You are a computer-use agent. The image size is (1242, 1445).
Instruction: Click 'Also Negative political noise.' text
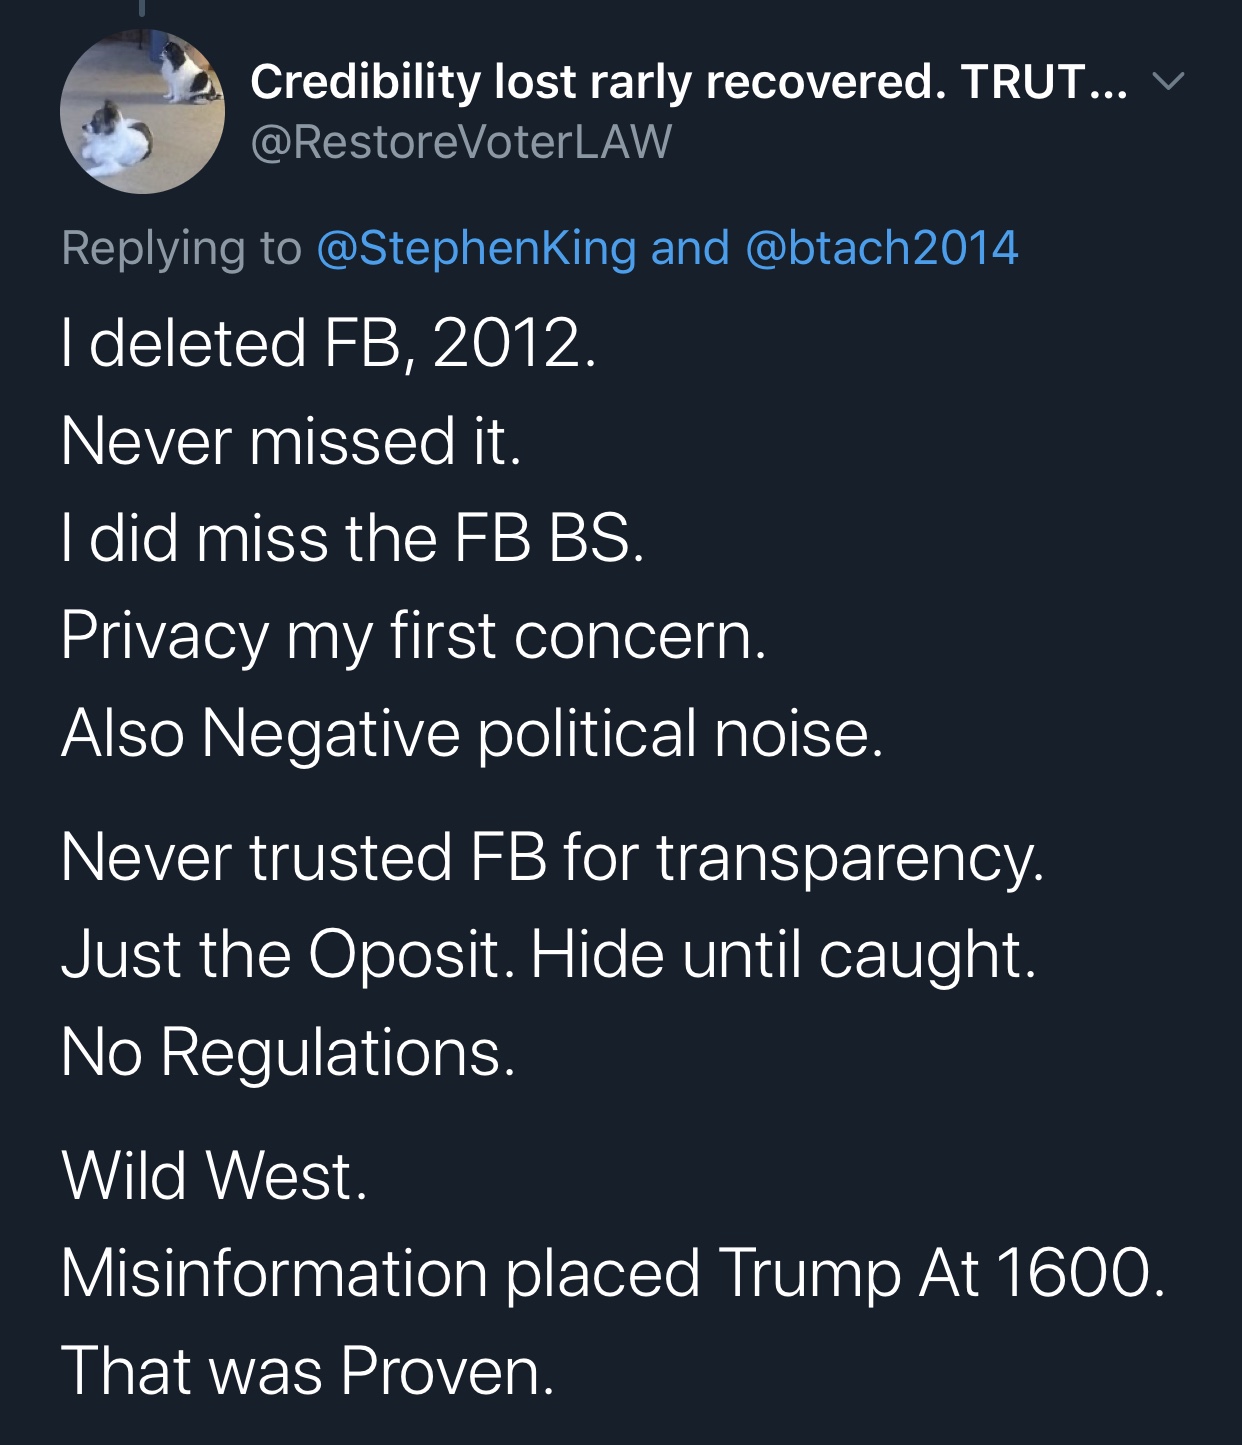[472, 733]
